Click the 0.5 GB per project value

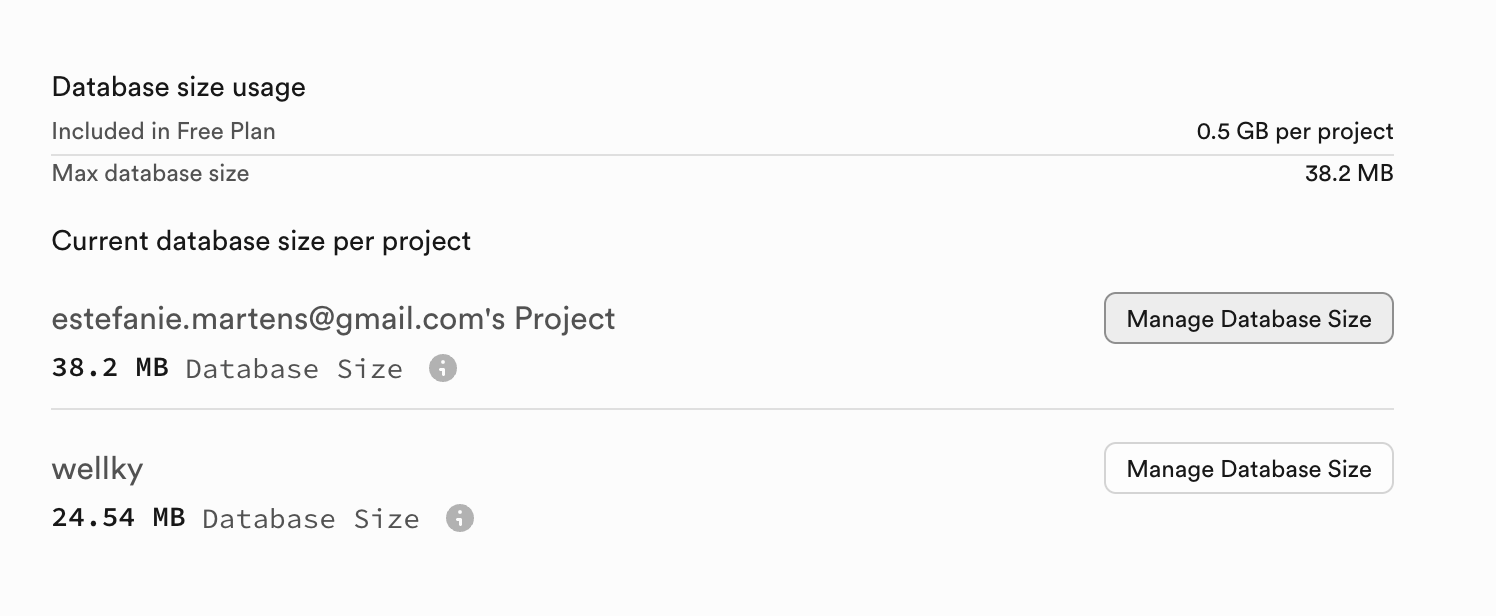tap(1294, 131)
